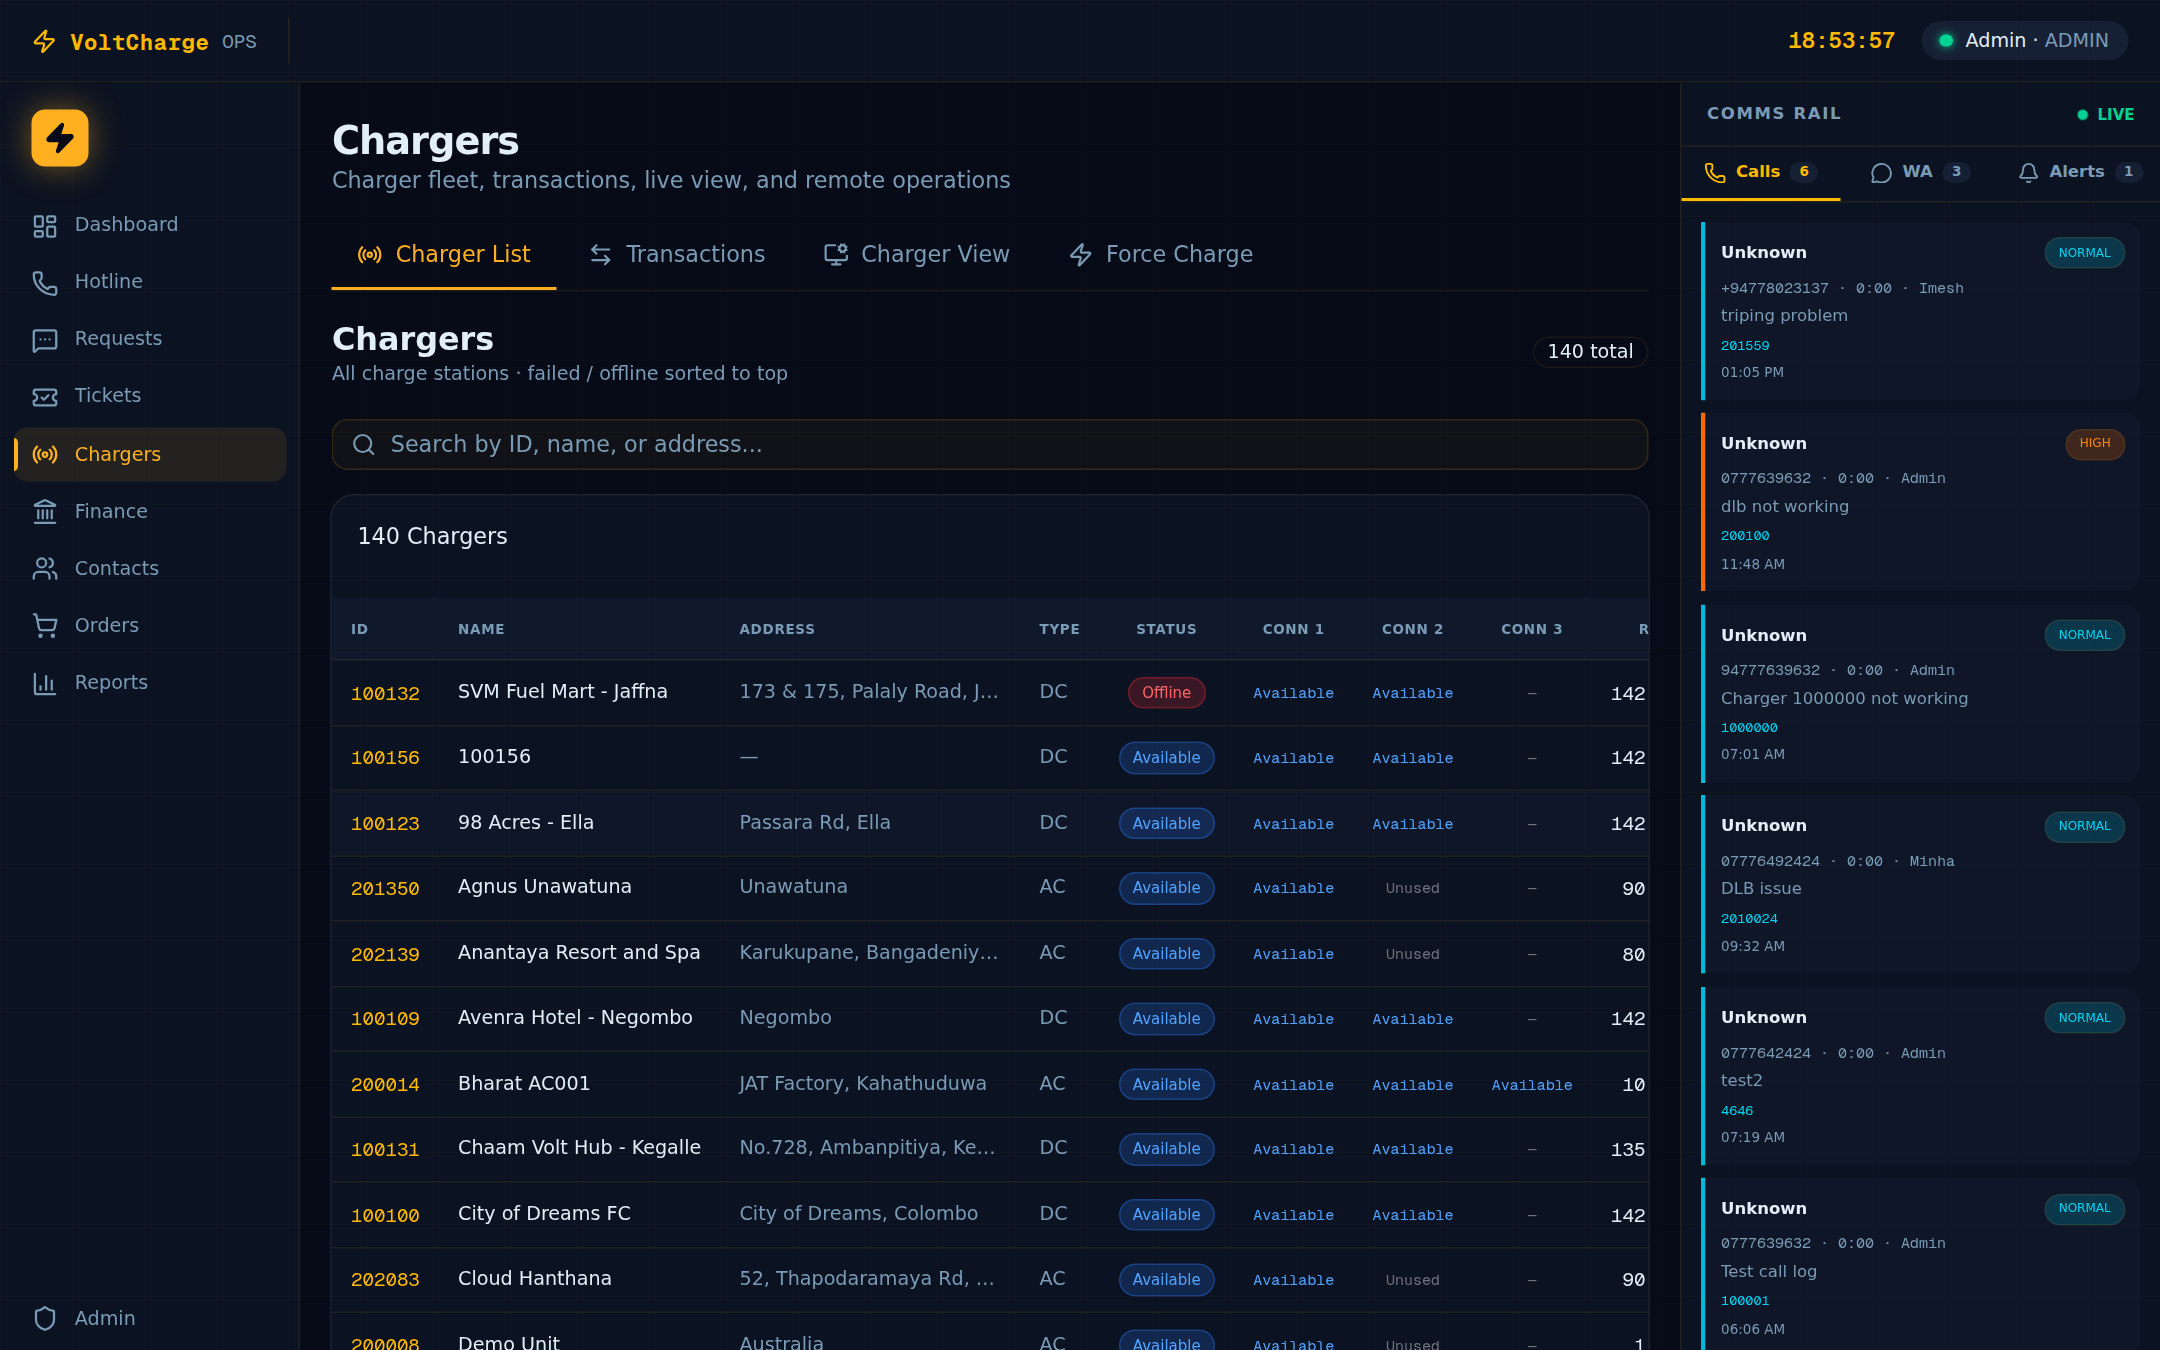Switch to the WA tab
Image resolution: width=2160 pixels, height=1350 pixels.
tap(1917, 171)
